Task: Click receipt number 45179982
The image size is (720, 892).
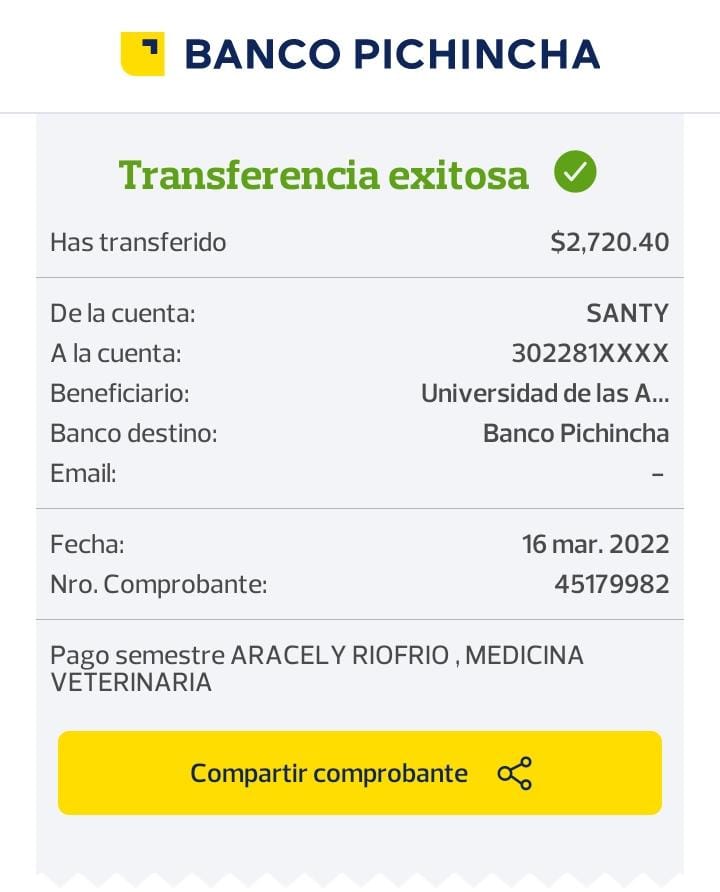Action: tap(611, 585)
